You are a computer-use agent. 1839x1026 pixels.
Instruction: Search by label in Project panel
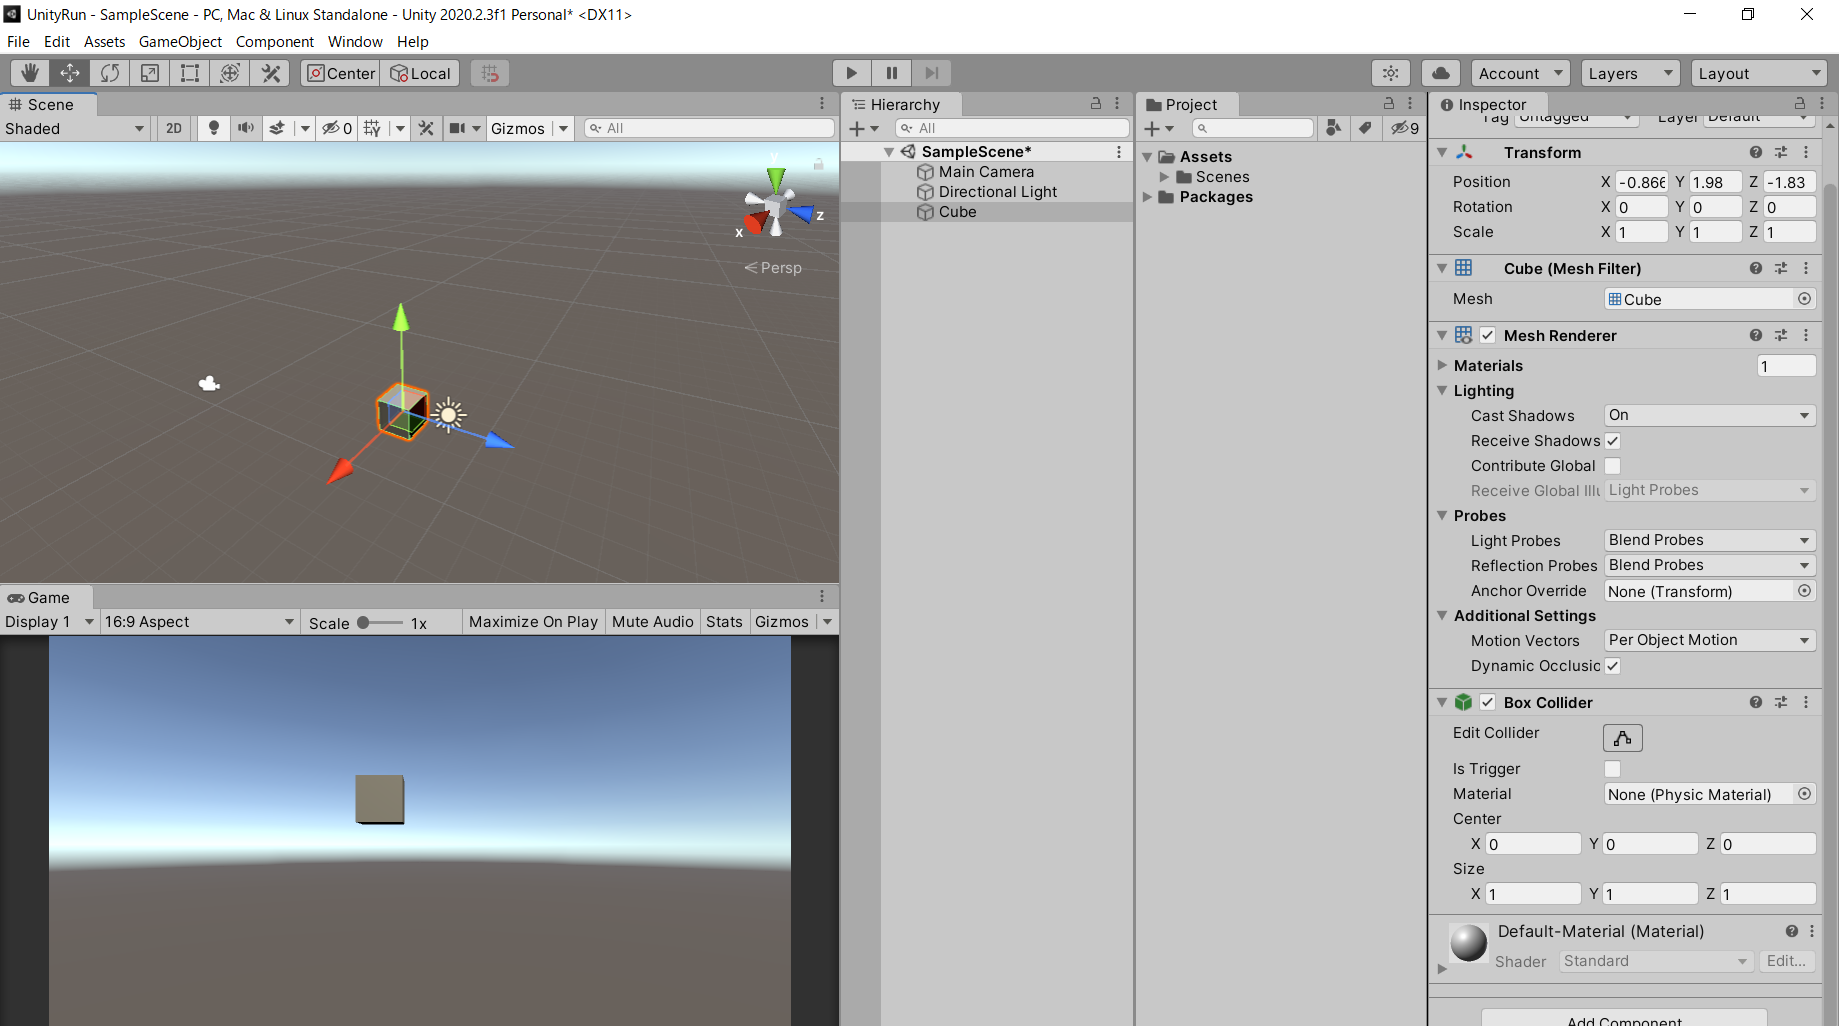[x=1365, y=128]
